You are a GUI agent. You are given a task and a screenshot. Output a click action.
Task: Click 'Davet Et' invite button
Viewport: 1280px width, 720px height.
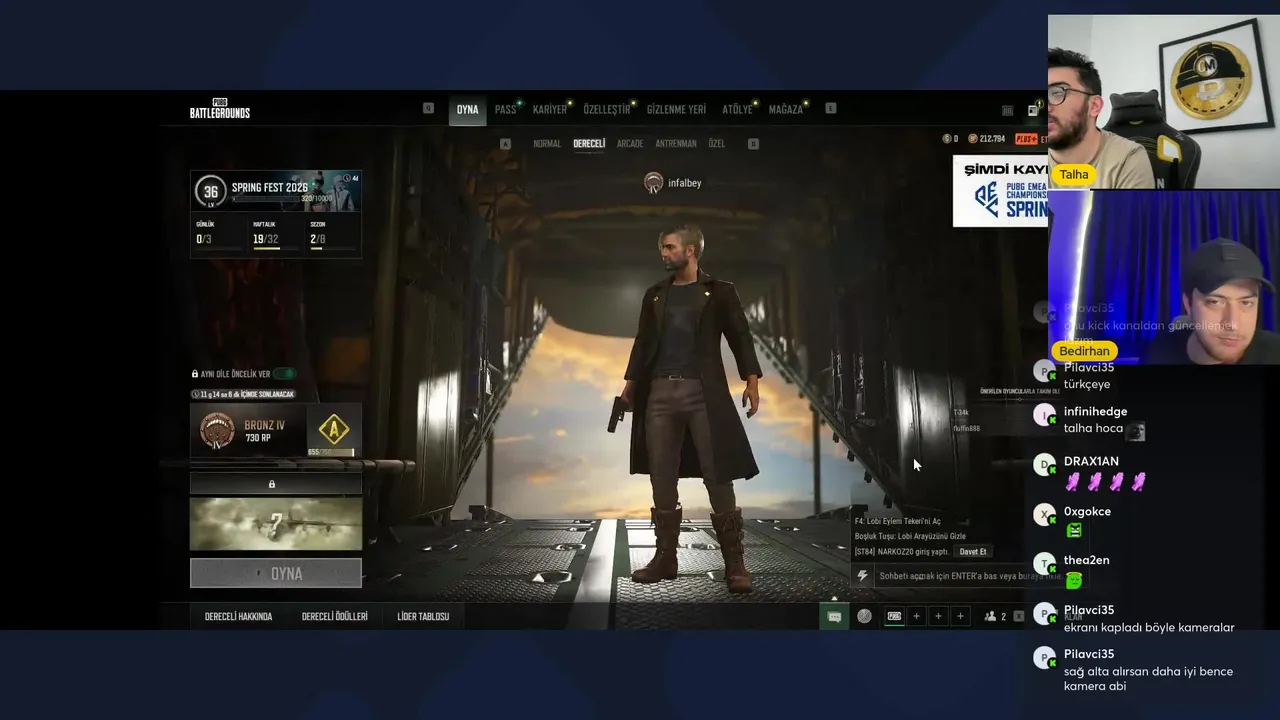(x=973, y=552)
